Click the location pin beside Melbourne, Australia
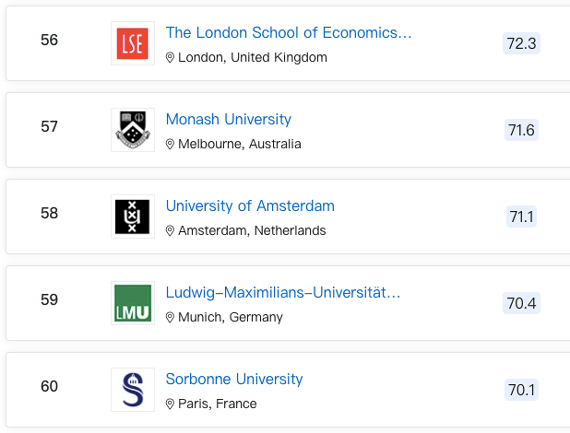The image size is (570, 433). (x=170, y=144)
